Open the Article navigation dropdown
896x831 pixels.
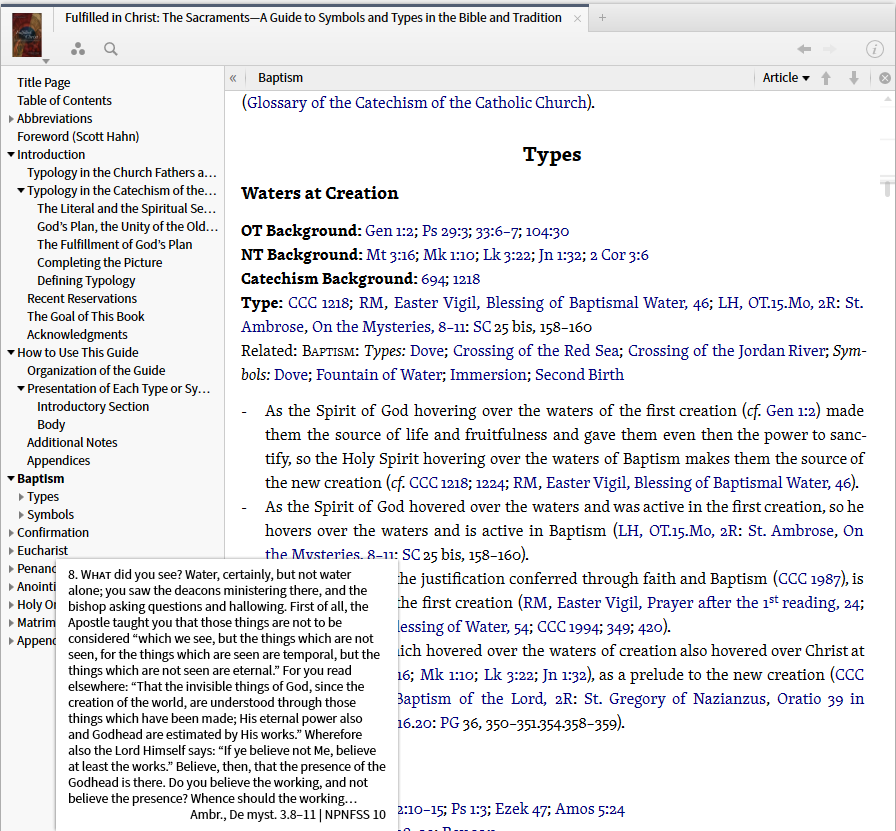(786, 78)
